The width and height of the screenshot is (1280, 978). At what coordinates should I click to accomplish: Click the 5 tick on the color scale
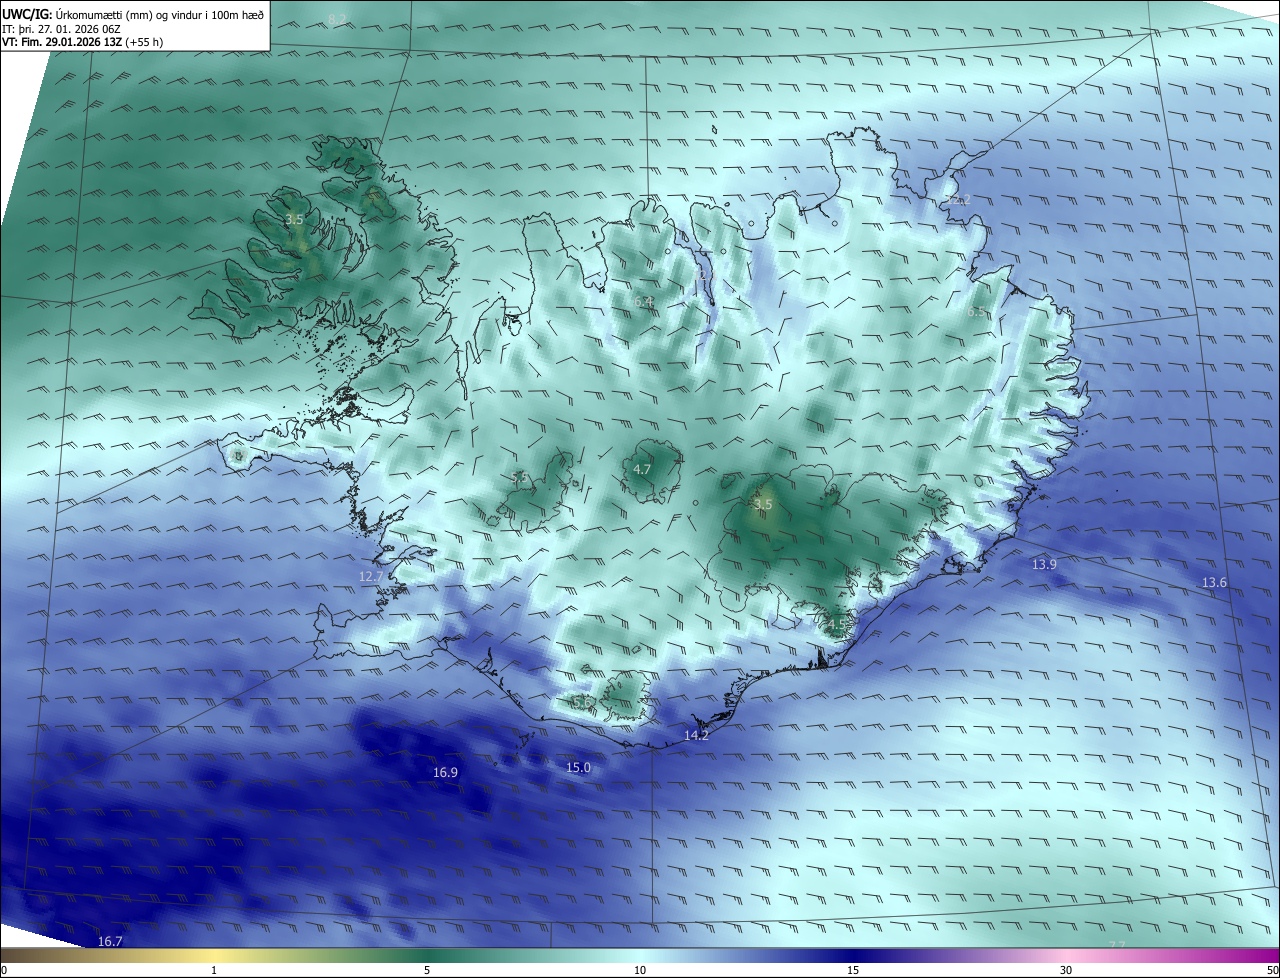[427, 971]
